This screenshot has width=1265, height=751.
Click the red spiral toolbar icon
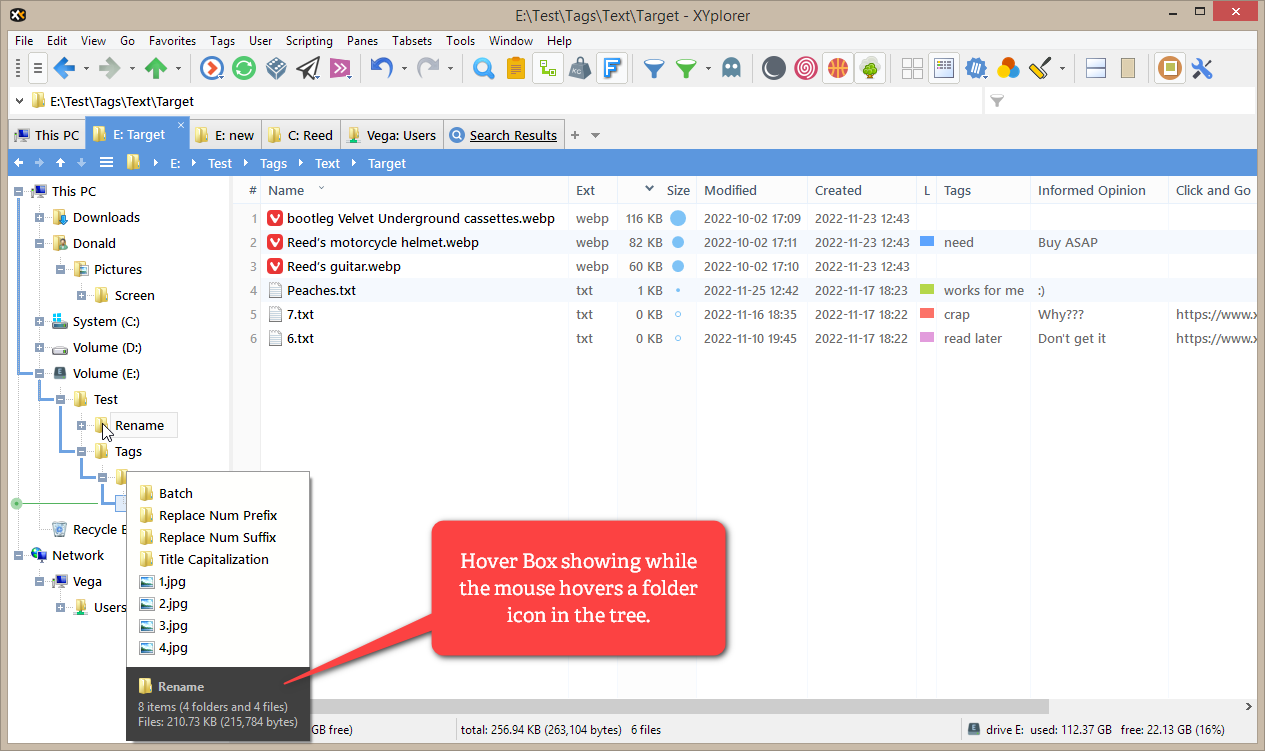pyautogui.click(x=805, y=68)
